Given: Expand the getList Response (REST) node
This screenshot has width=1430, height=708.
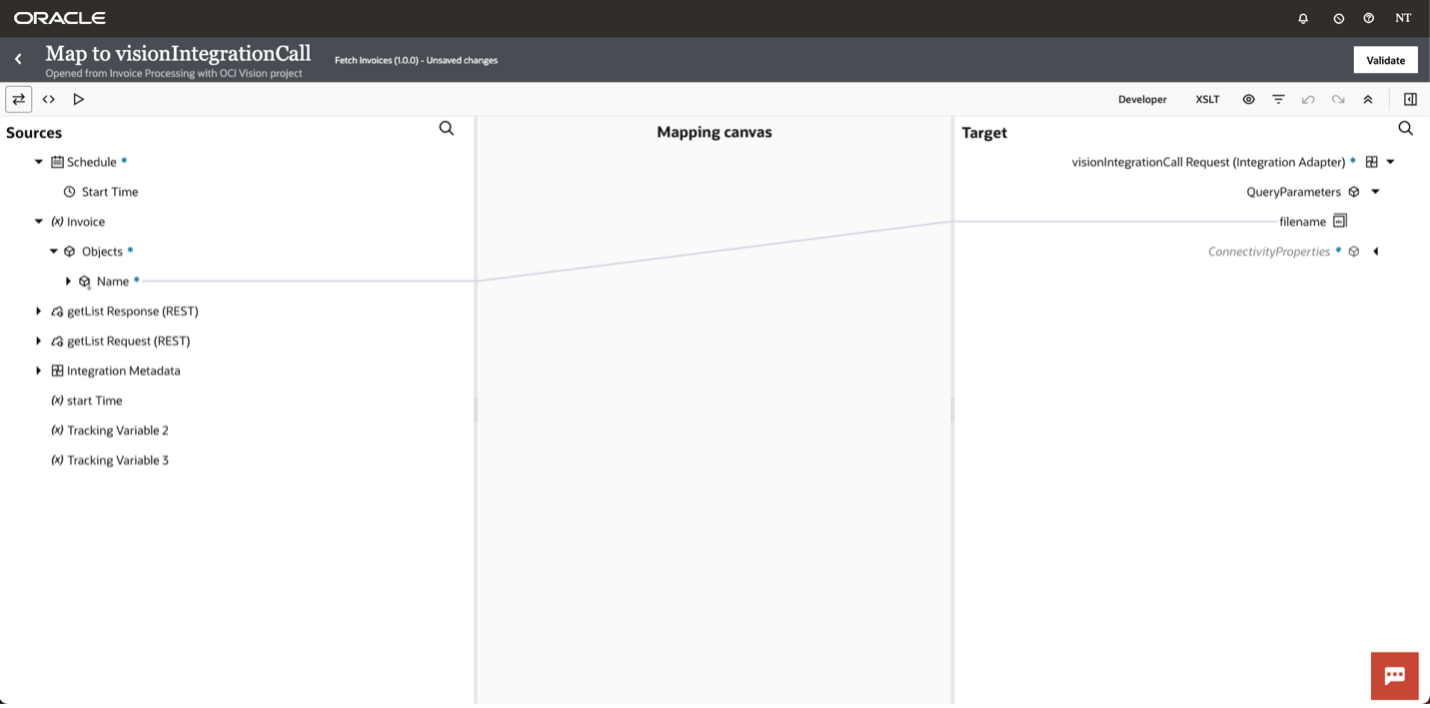Looking at the screenshot, I should [39, 311].
